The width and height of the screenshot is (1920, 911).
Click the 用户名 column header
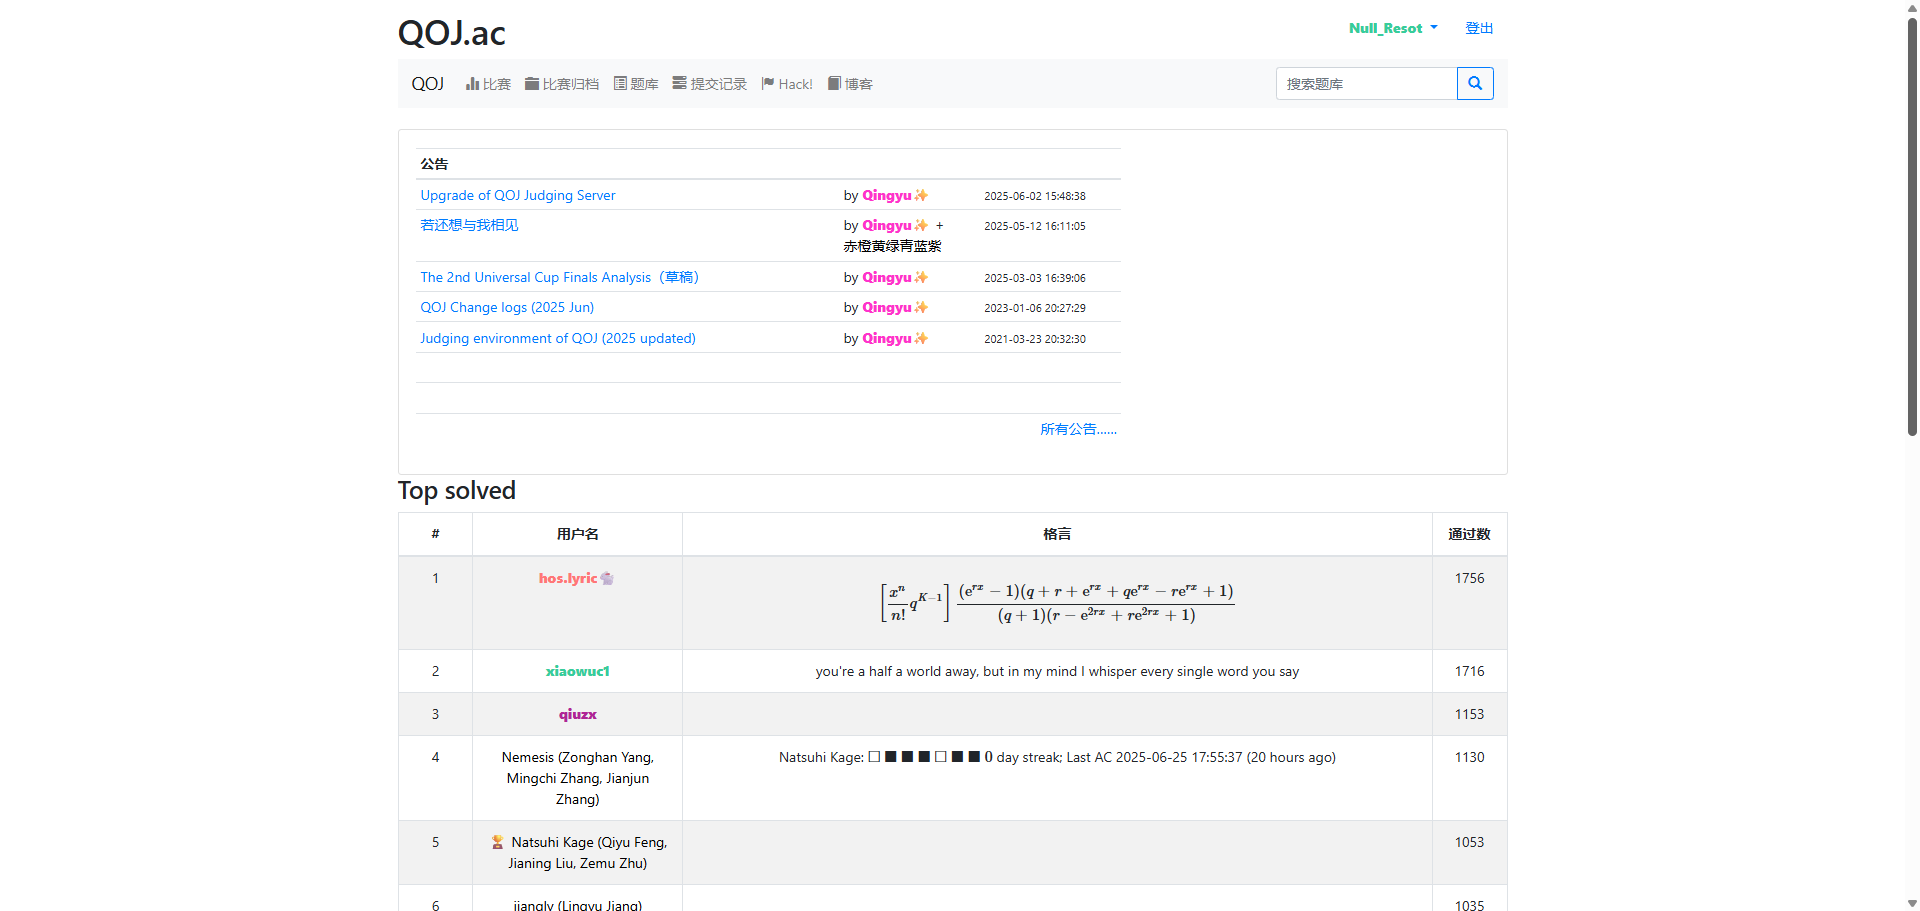(578, 534)
